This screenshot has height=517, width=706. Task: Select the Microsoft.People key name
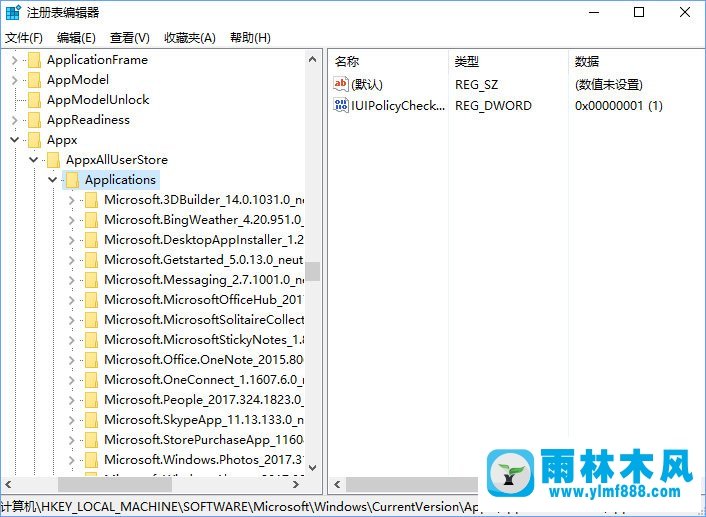pyautogui.click(x=204, y=399)
